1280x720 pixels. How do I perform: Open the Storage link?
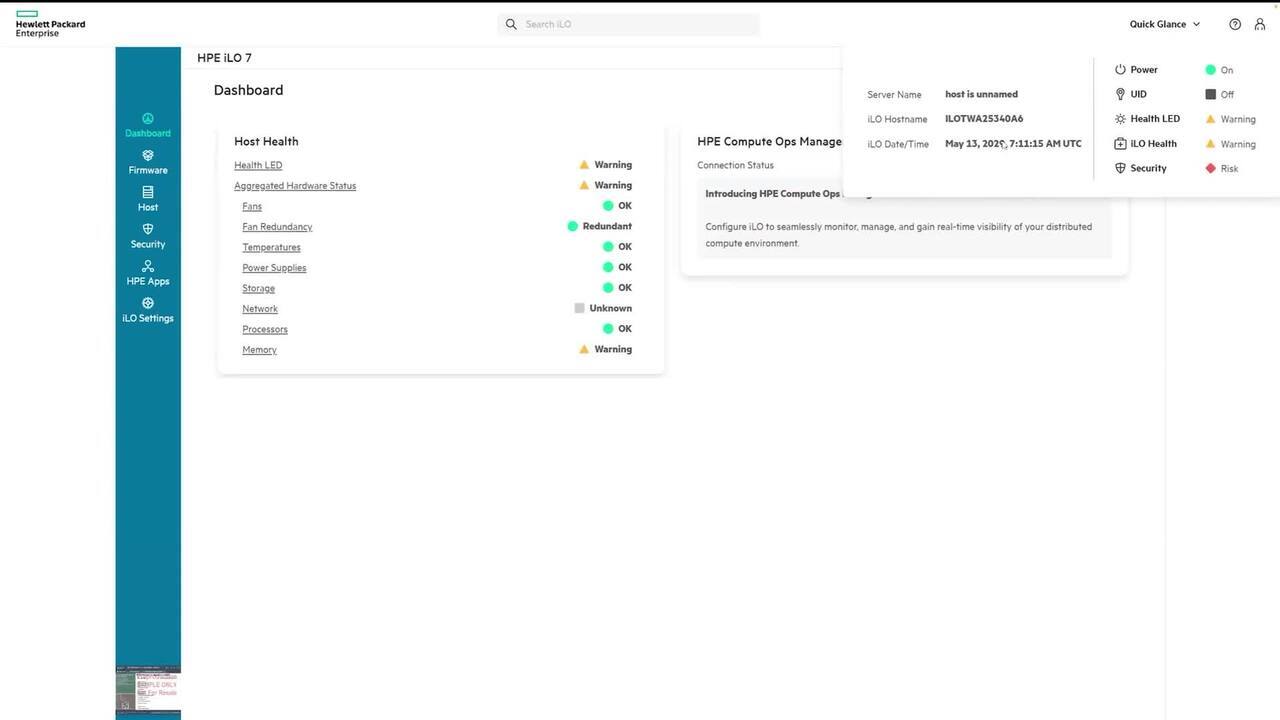tap(258, 288)
